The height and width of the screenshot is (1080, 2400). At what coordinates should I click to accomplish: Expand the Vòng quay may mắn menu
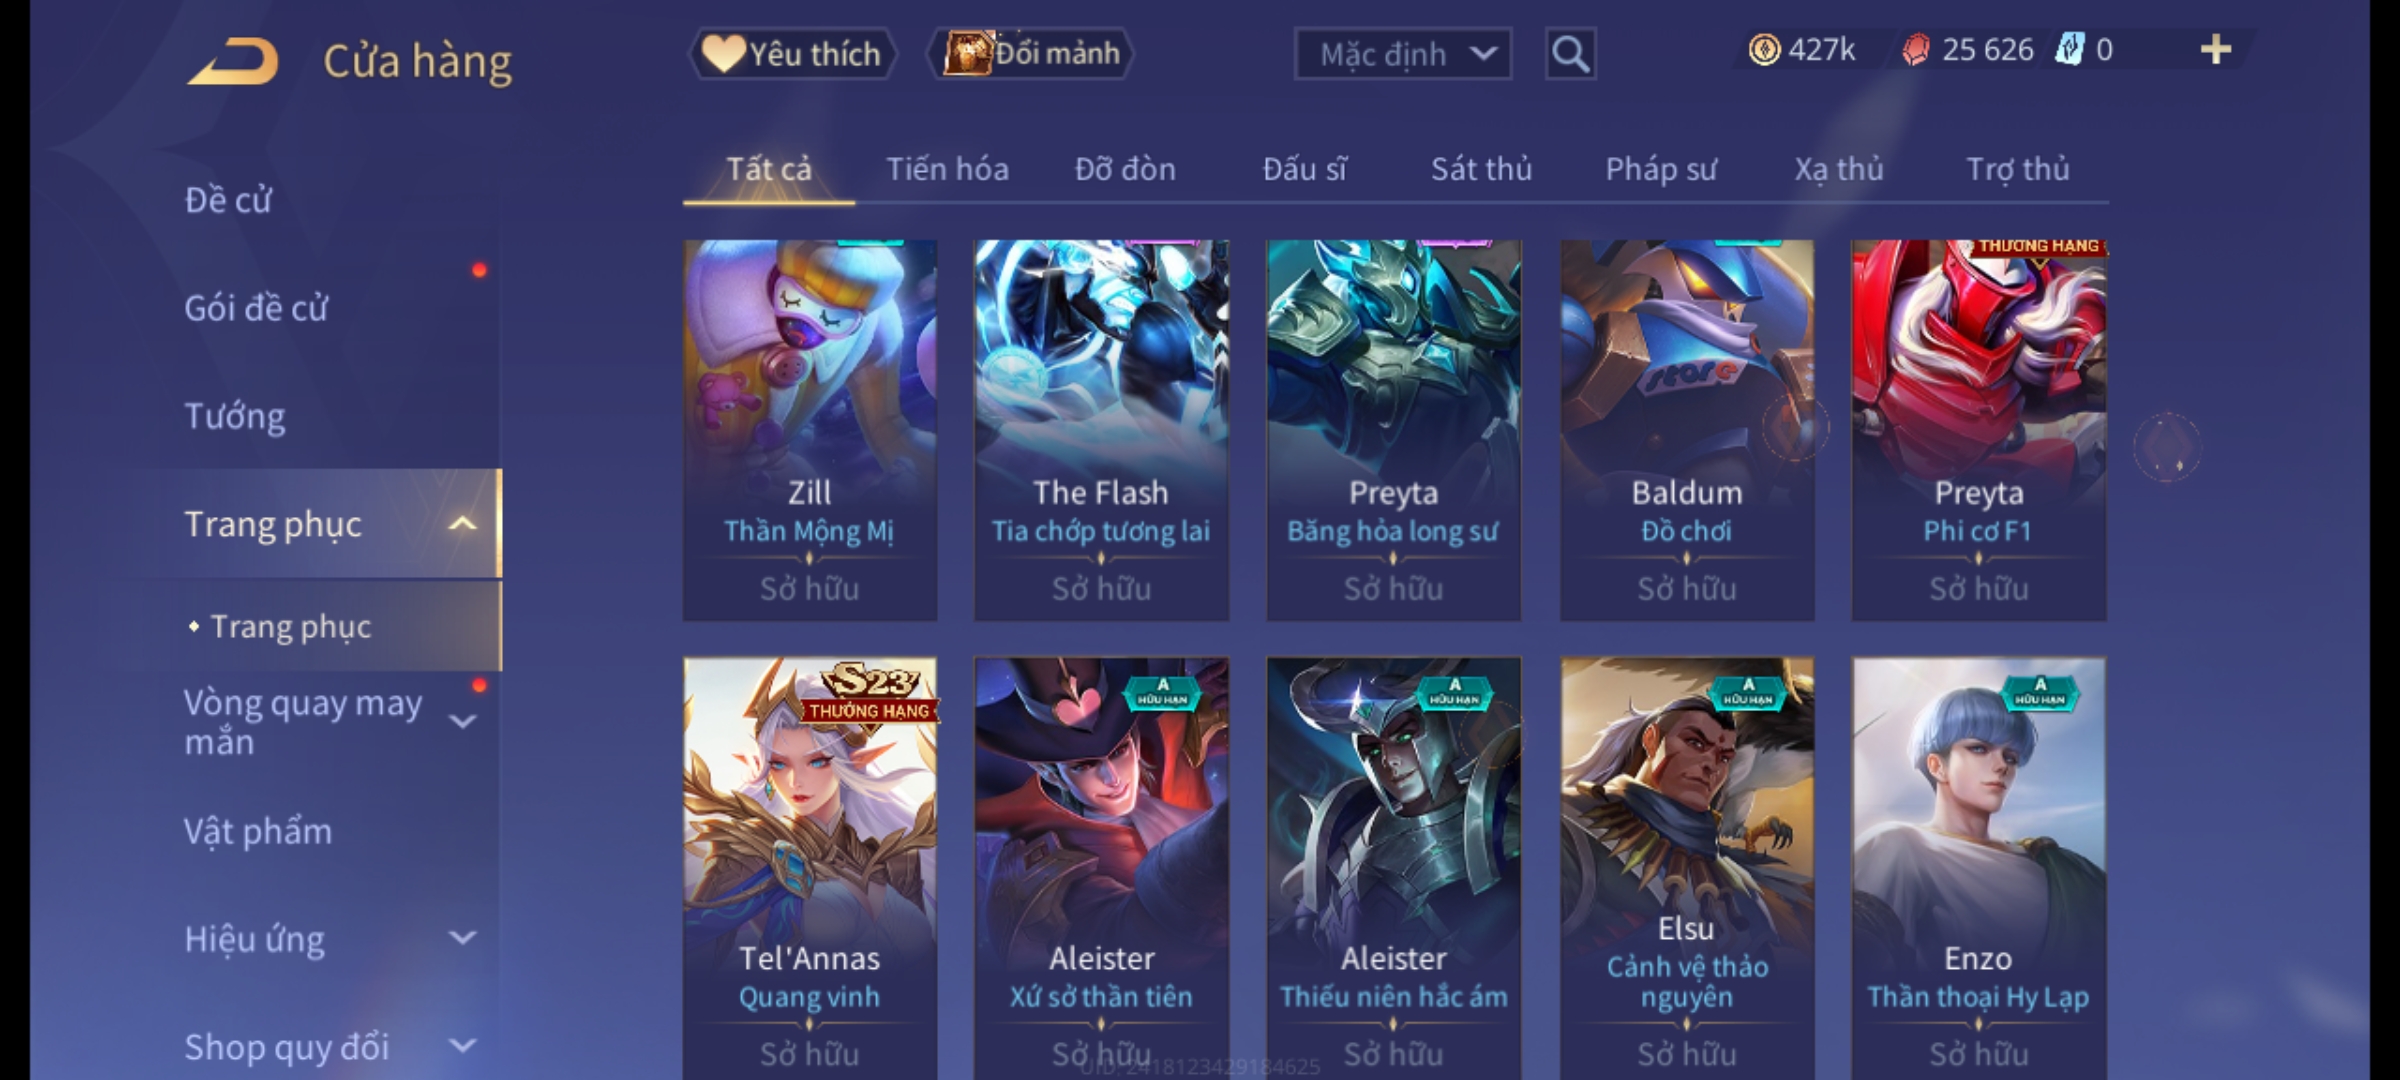pyautogui.click(x=461, y=721)
